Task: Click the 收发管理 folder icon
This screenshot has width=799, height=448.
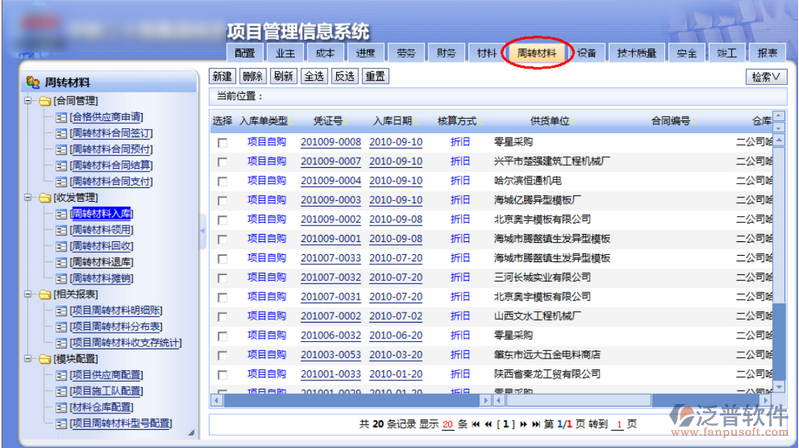Action: pyautogui.click(x=44, y=198)
